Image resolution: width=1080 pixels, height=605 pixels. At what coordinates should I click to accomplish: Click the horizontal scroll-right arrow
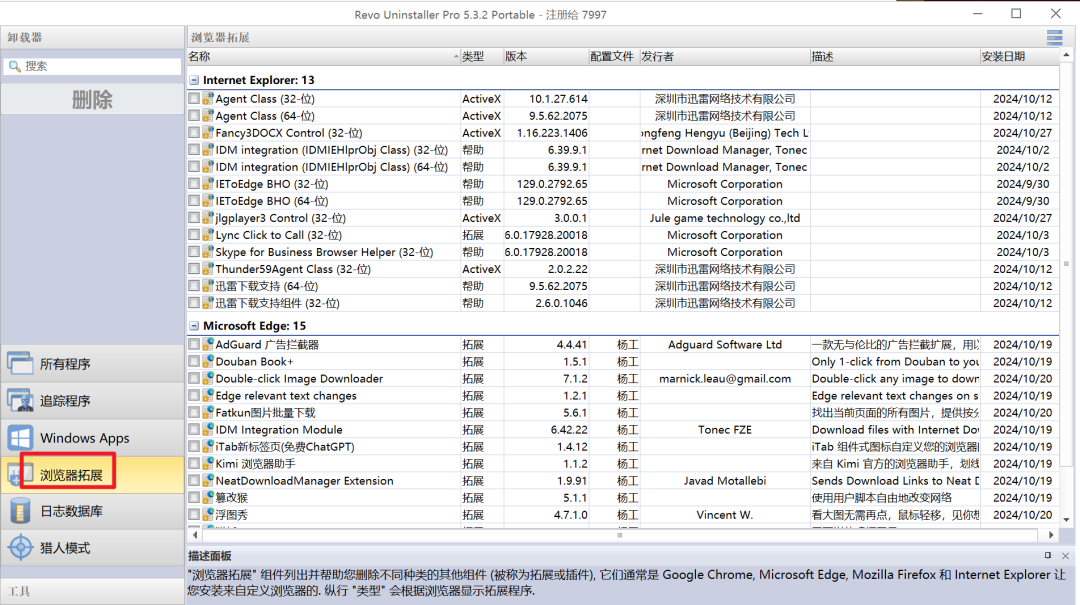coord(1051,535)
